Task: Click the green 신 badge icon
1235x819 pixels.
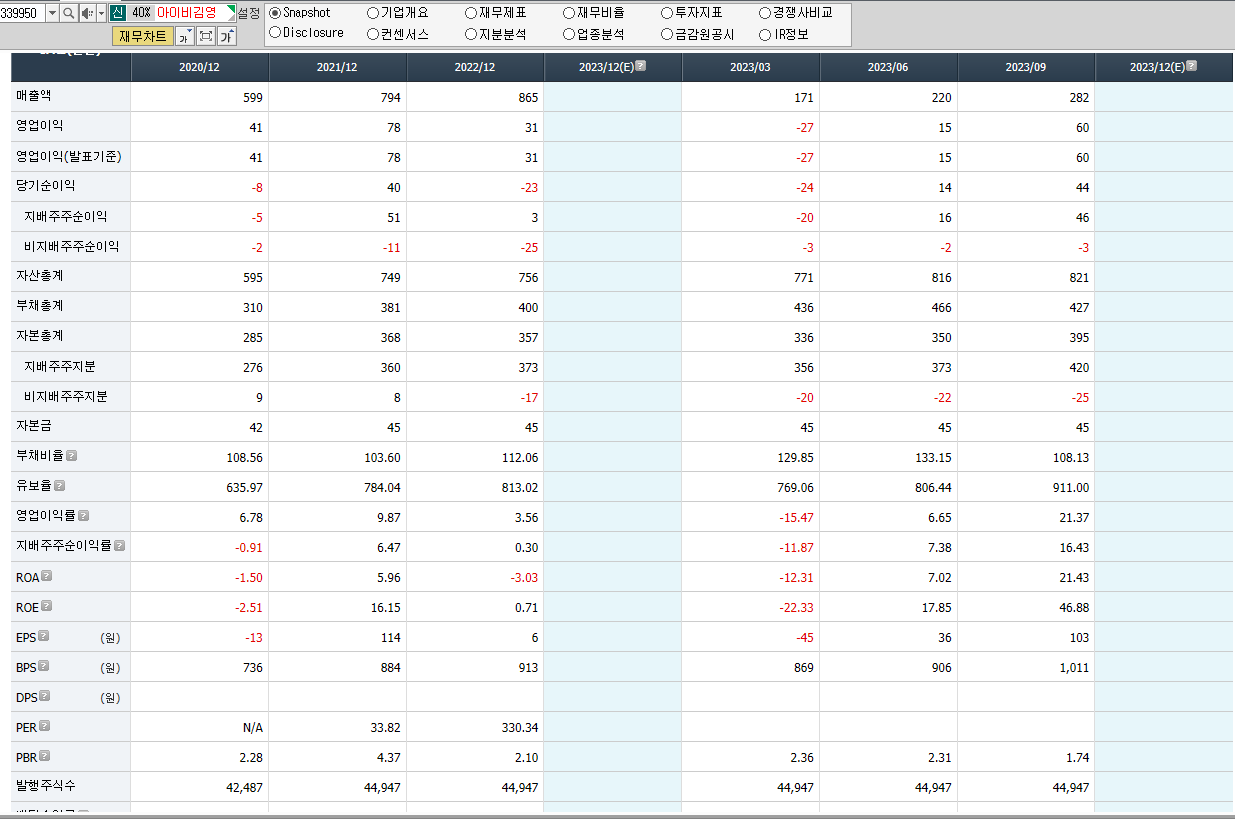Action: pos(118,13)
